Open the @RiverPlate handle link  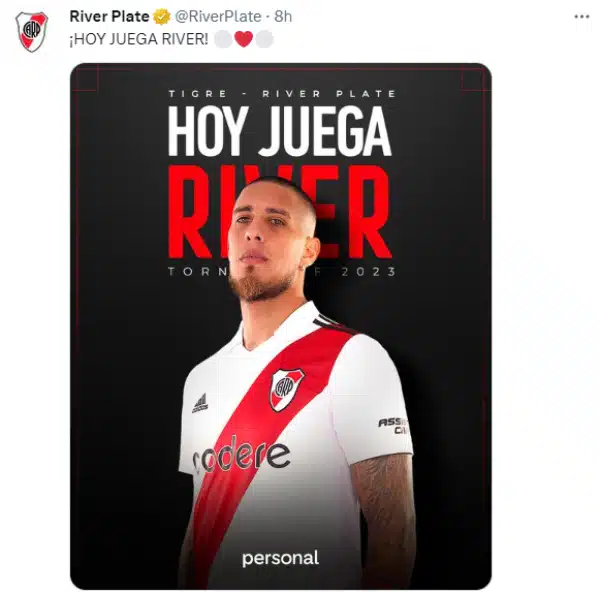click(218, 16)
